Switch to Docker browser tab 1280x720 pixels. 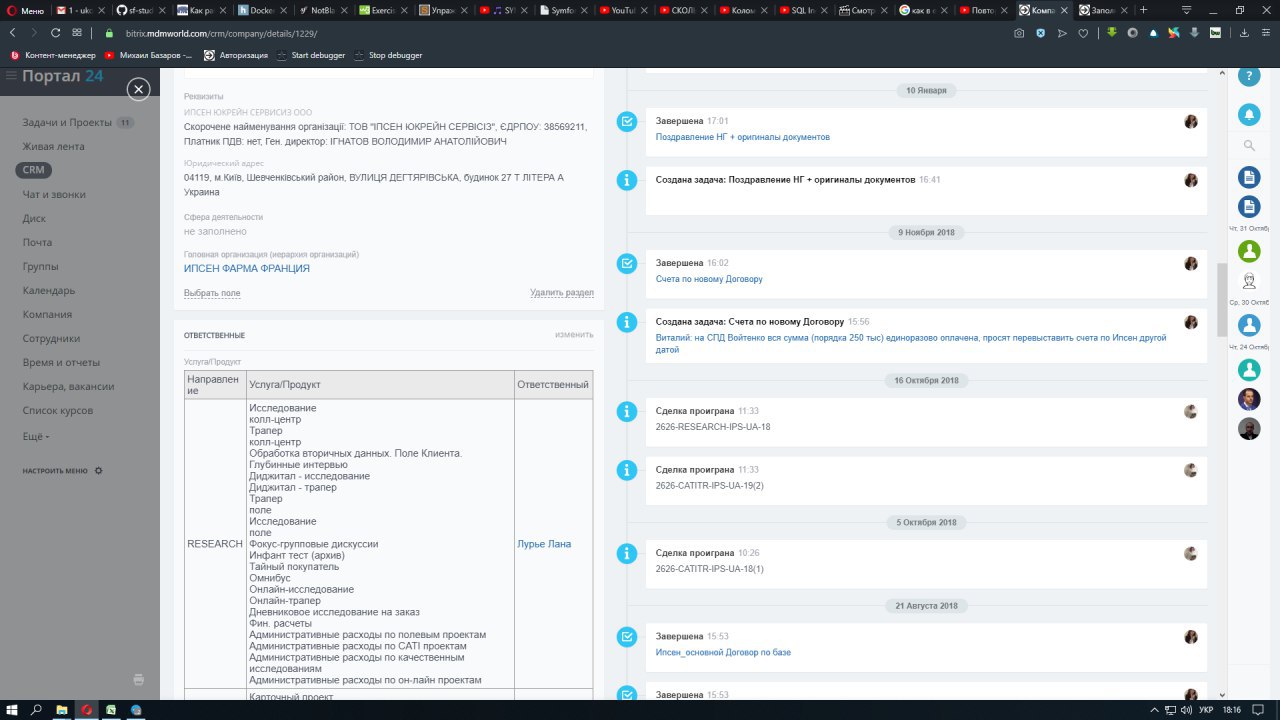point(263,10)
